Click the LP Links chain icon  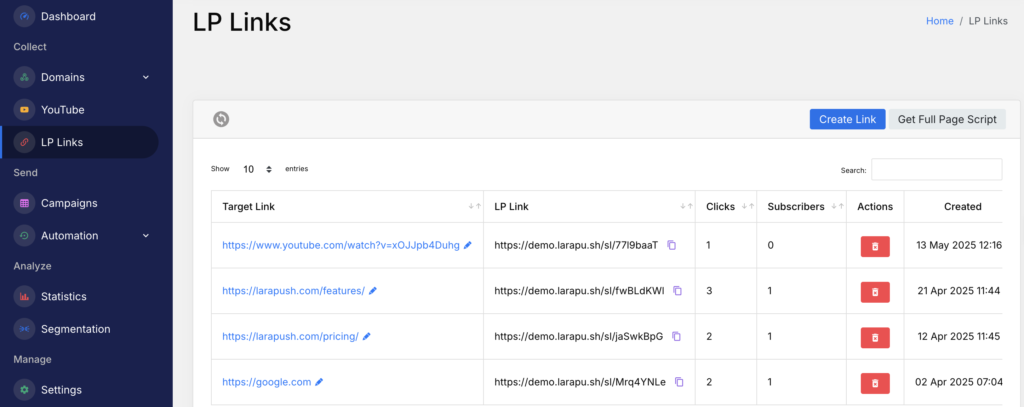coord(24,142)
